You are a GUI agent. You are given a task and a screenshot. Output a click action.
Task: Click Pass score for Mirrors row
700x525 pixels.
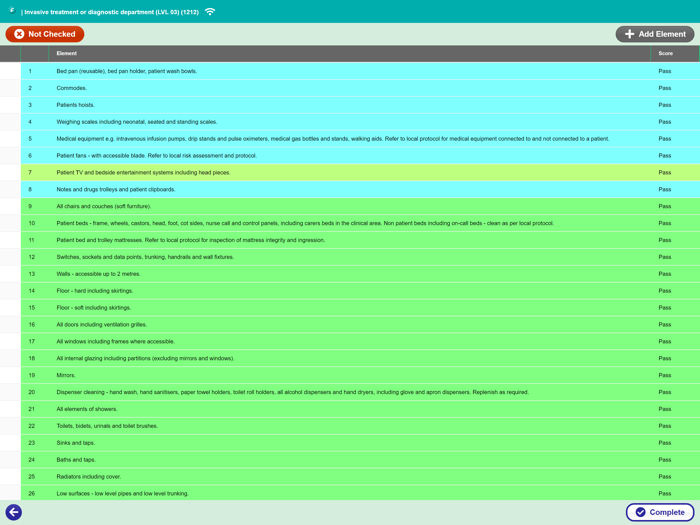pos(665,375)
